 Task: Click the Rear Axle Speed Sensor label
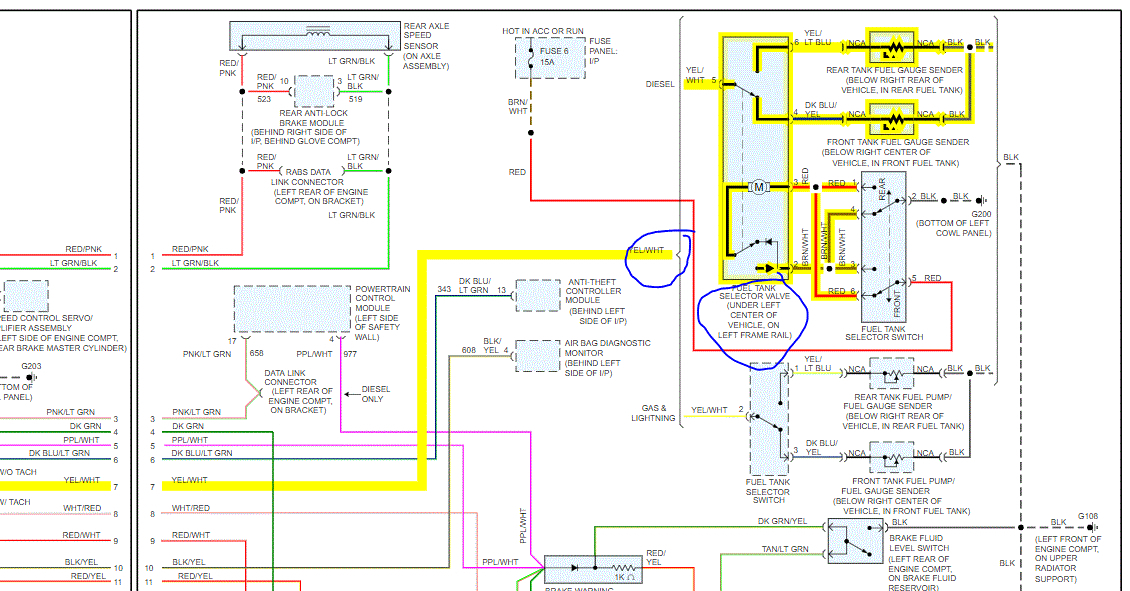click(x=426, y=46)
